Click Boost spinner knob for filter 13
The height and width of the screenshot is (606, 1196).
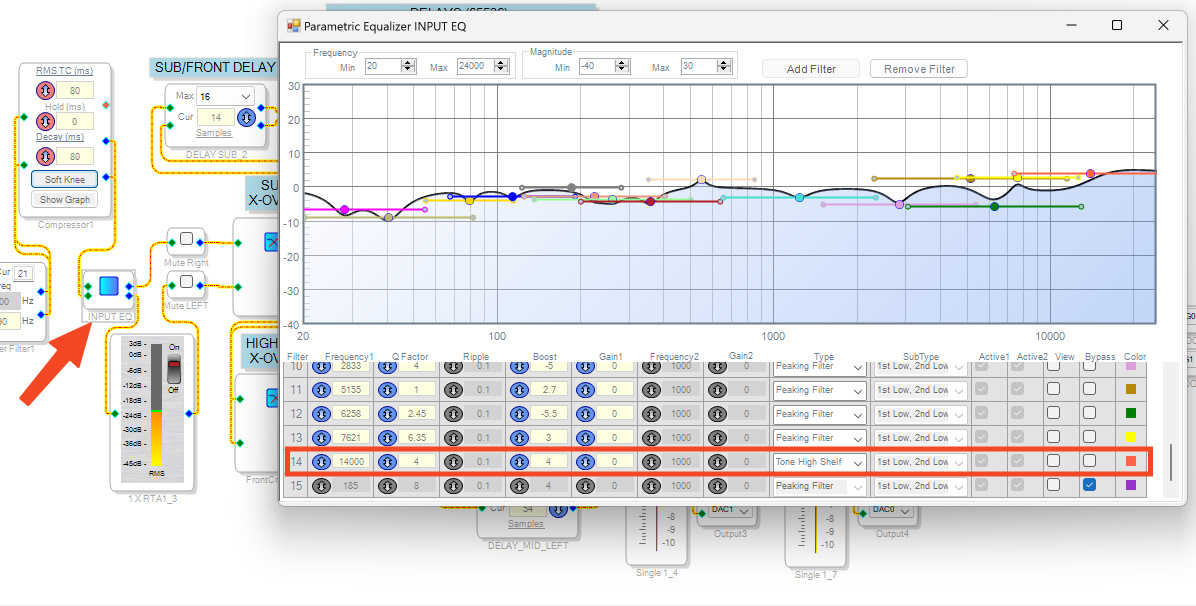(x=519, y=438)
